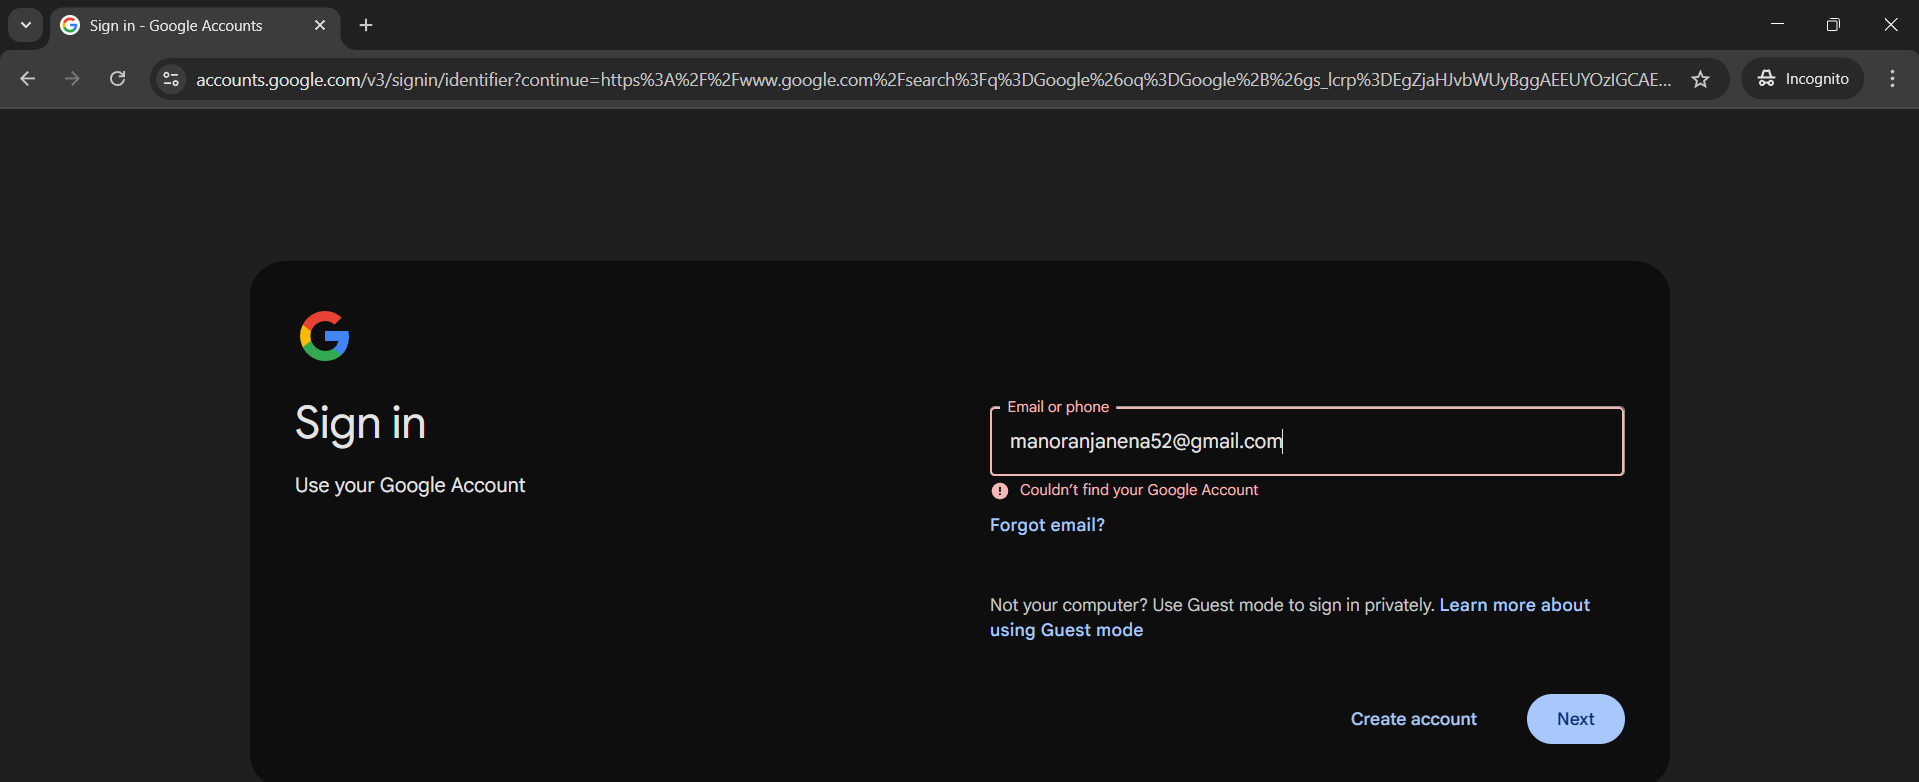1919x782 pixels.
Task: Go forward with the forward arrow
Action: pos(72,79)
